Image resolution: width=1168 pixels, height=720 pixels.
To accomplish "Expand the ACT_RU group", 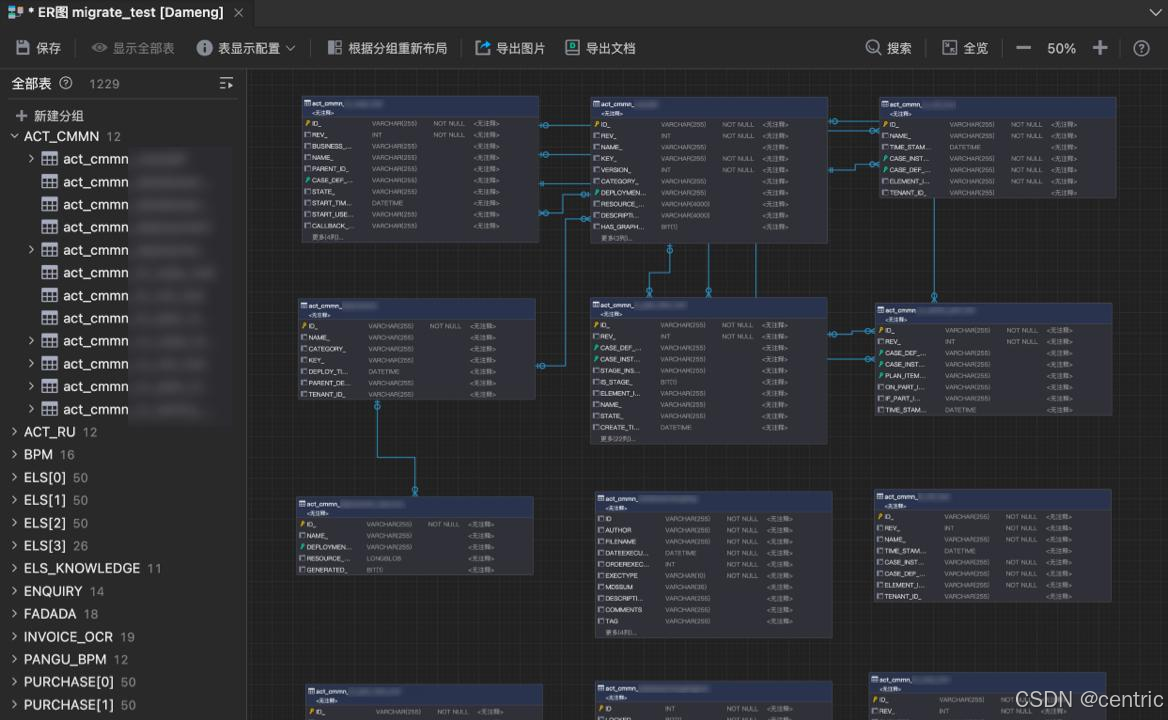I will tap(16, 431).
